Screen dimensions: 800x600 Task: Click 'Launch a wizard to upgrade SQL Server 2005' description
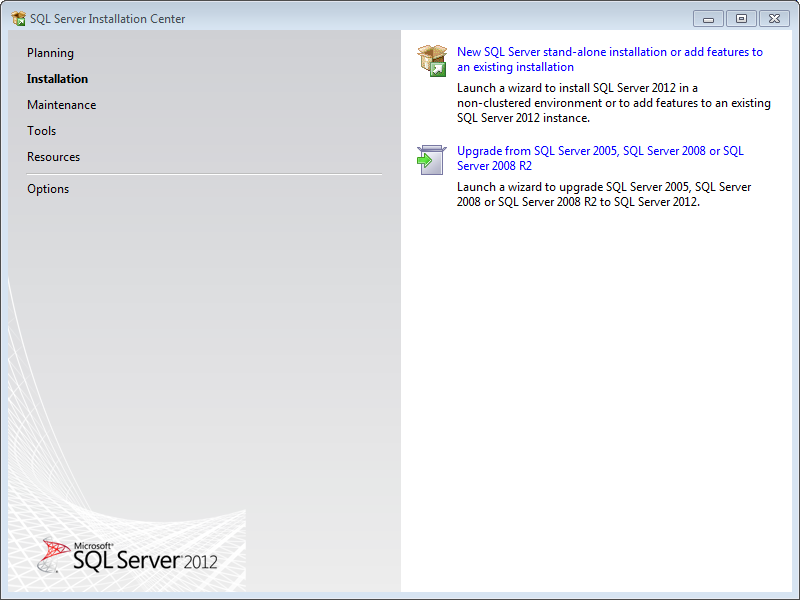pyautogui.click(x=604, y=194)
